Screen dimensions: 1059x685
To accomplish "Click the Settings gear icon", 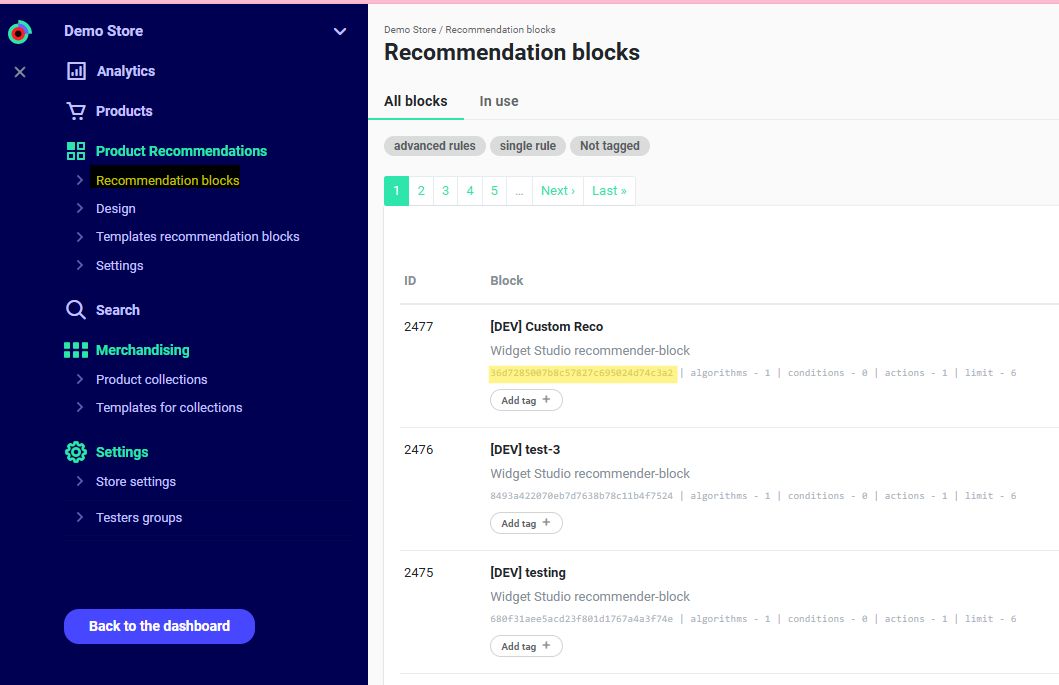I will (x=76, y=452).
